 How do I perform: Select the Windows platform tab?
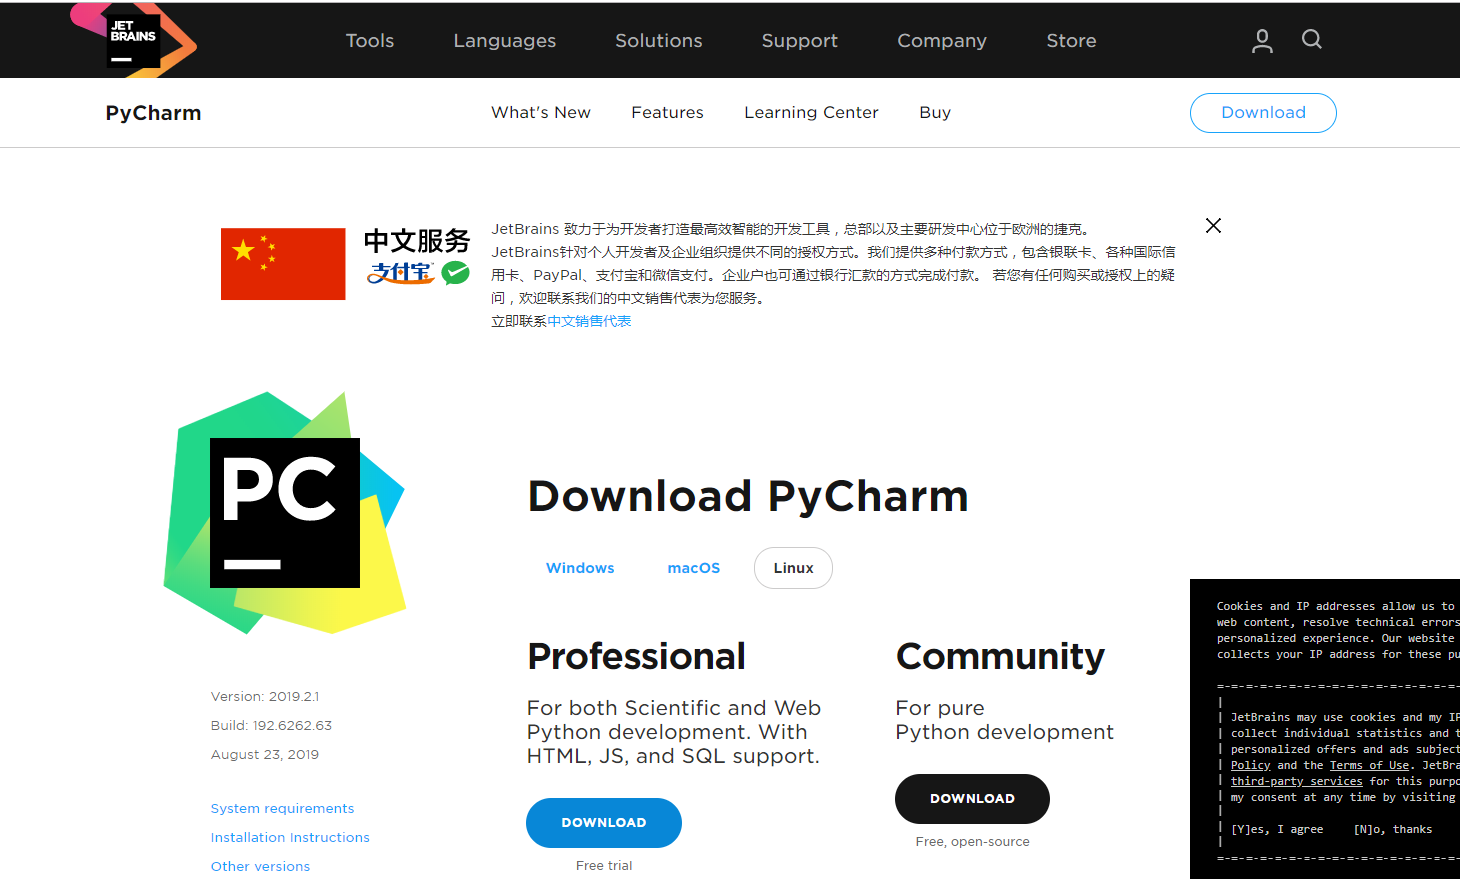click(580, 568)
